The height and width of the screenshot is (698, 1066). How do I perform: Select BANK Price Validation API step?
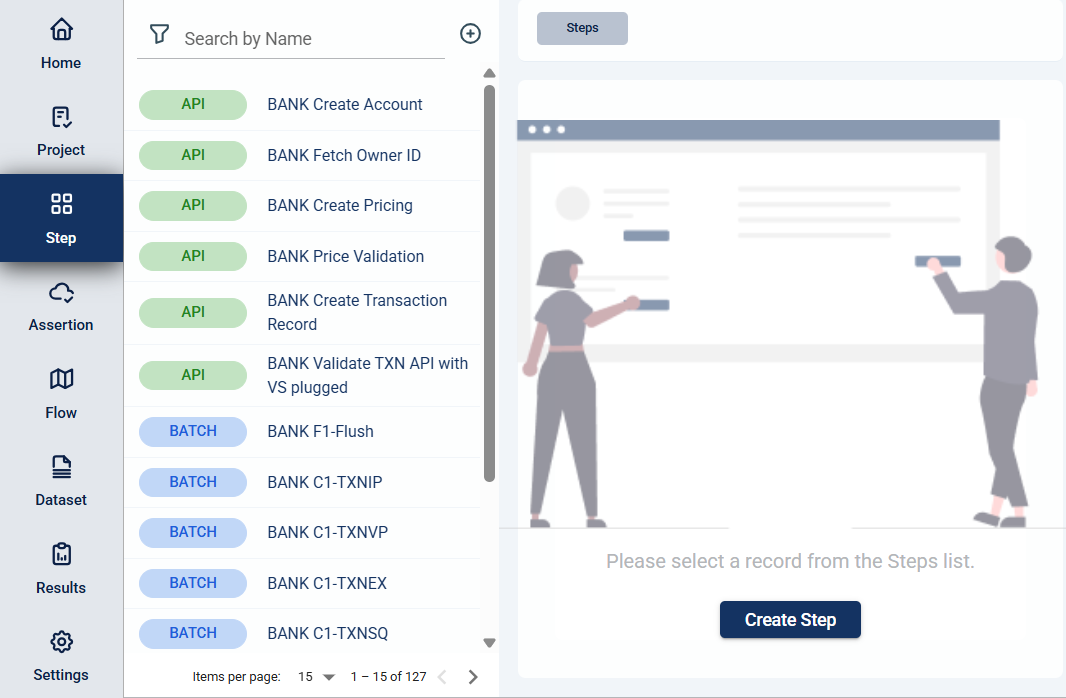tap(345, 257)
